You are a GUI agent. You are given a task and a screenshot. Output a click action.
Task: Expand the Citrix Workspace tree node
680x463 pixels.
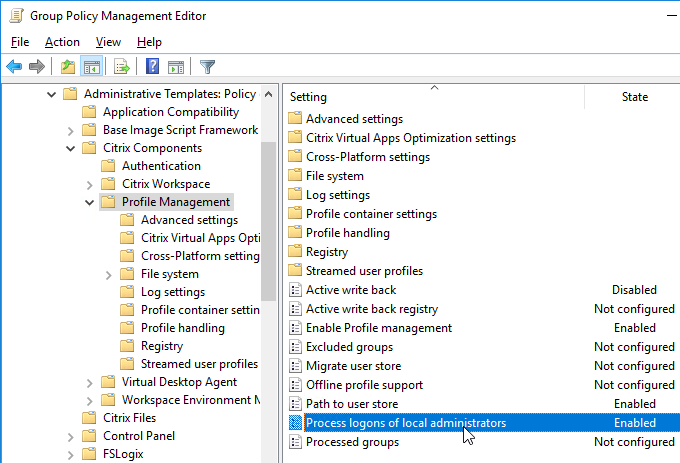click(x=89, y=185)
